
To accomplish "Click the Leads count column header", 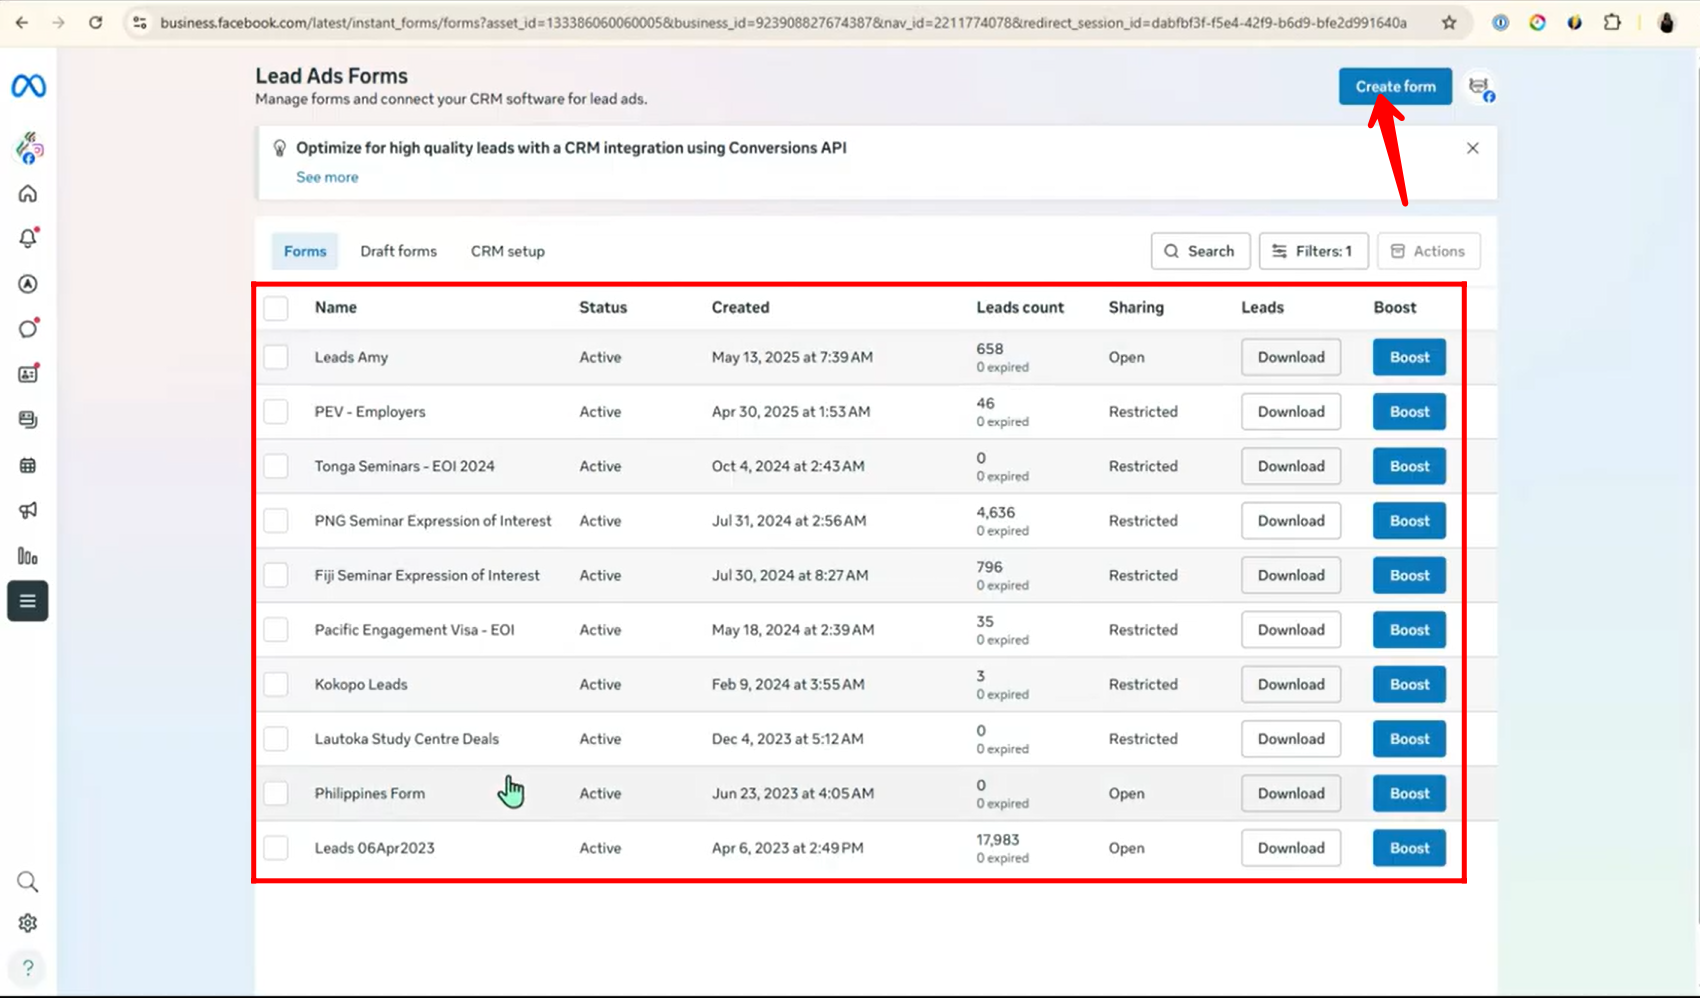I will click(1019, 308).
